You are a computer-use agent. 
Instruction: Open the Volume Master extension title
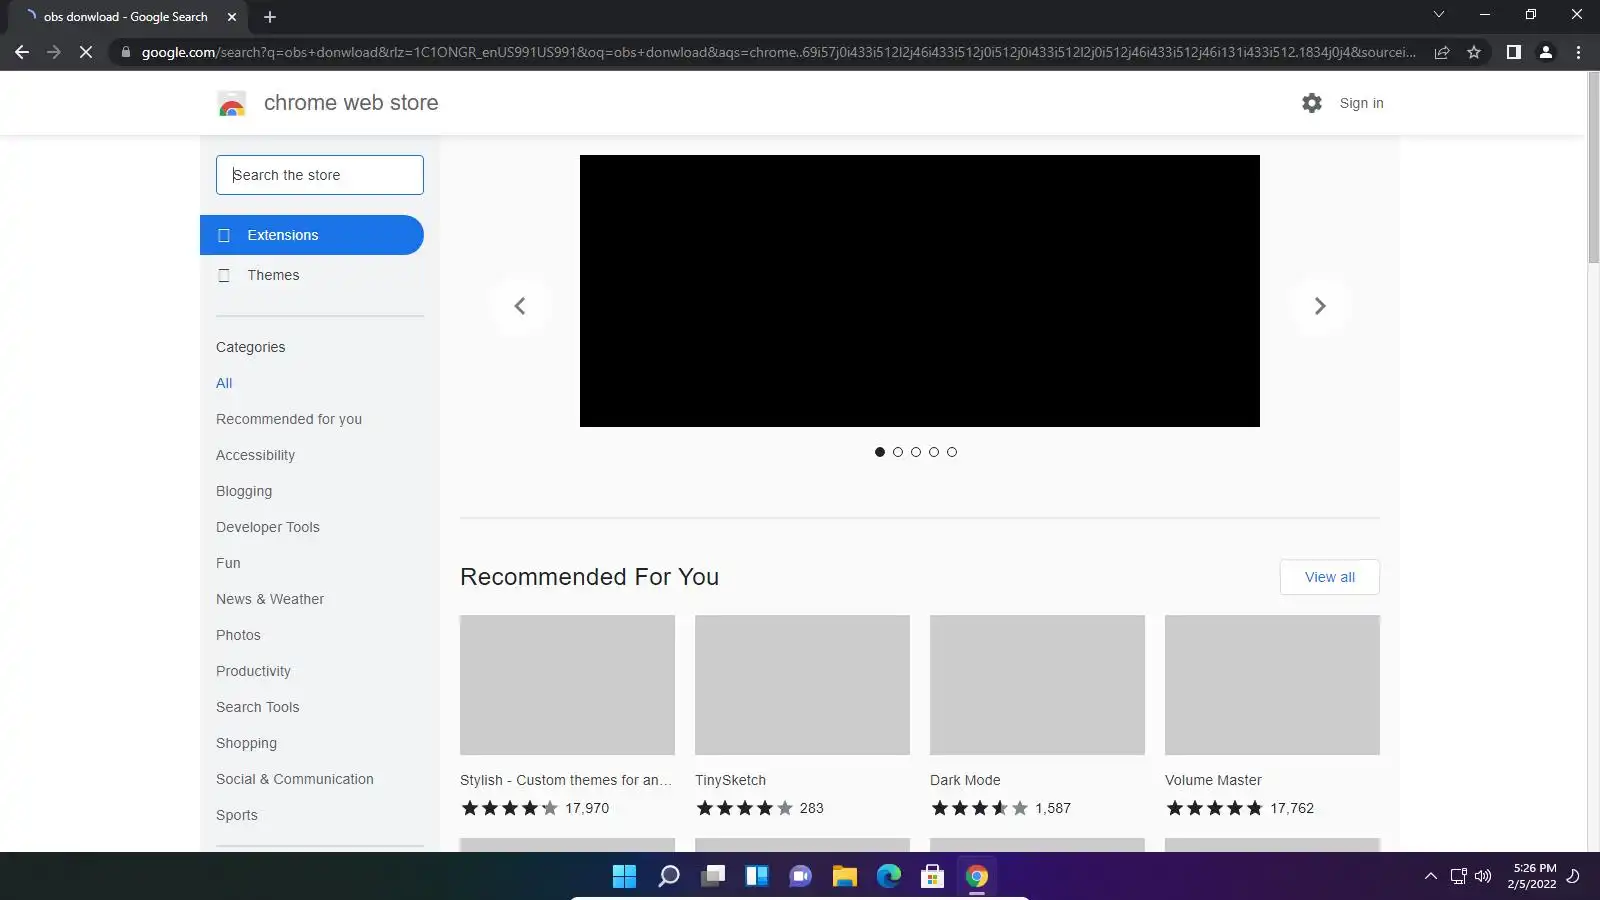[x=1213, y=780]
